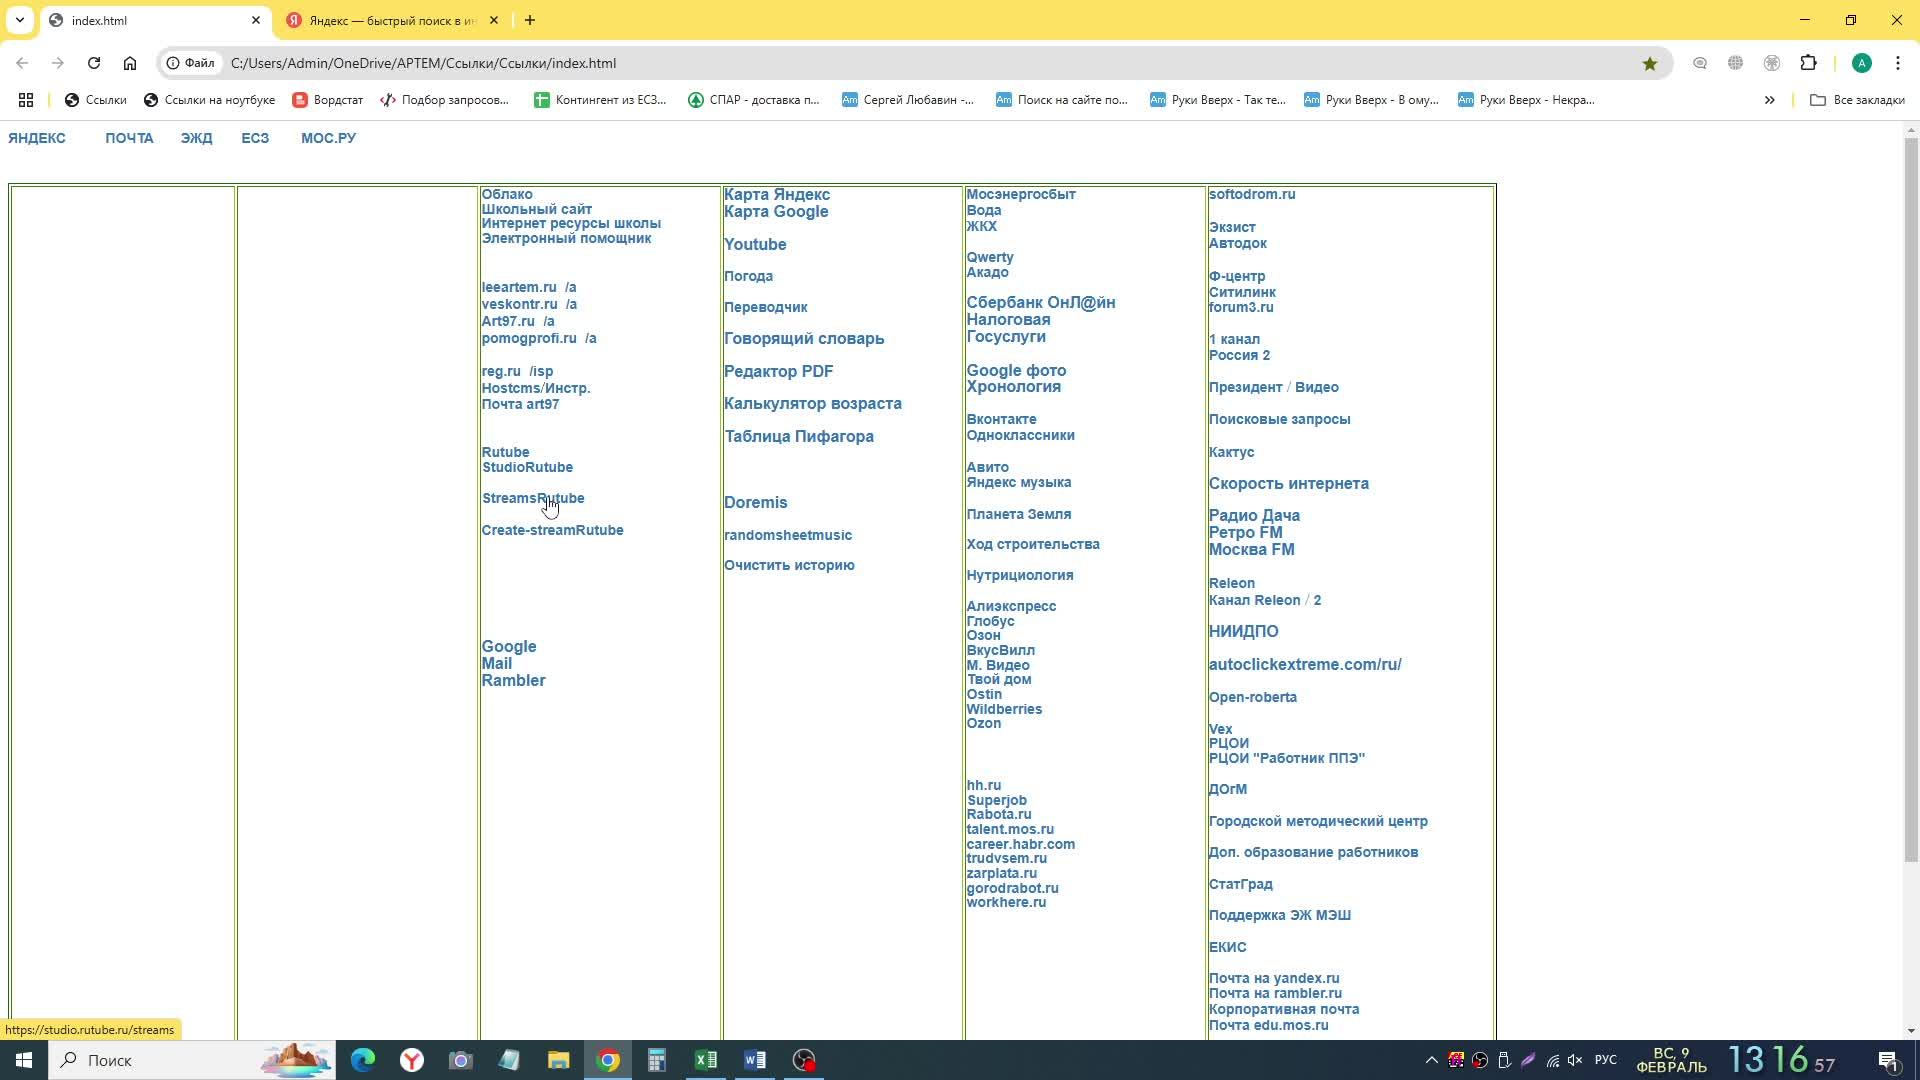This screenshot has width=1920, height=1080.
Task: Open Youtube link in the bookmarks page
Action: (758, 244)
